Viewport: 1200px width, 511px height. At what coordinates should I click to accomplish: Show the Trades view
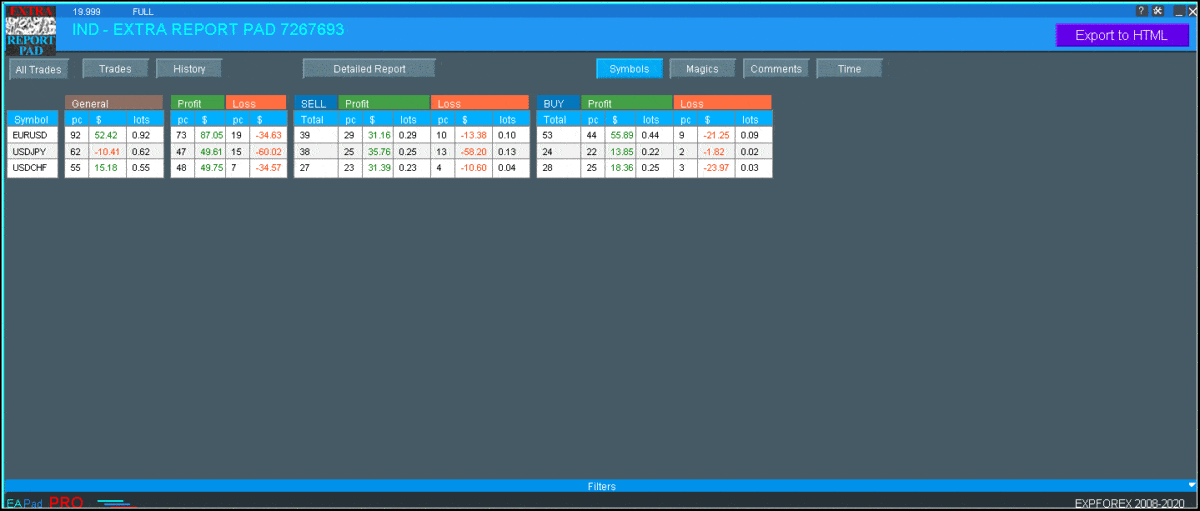coord(115,69)
